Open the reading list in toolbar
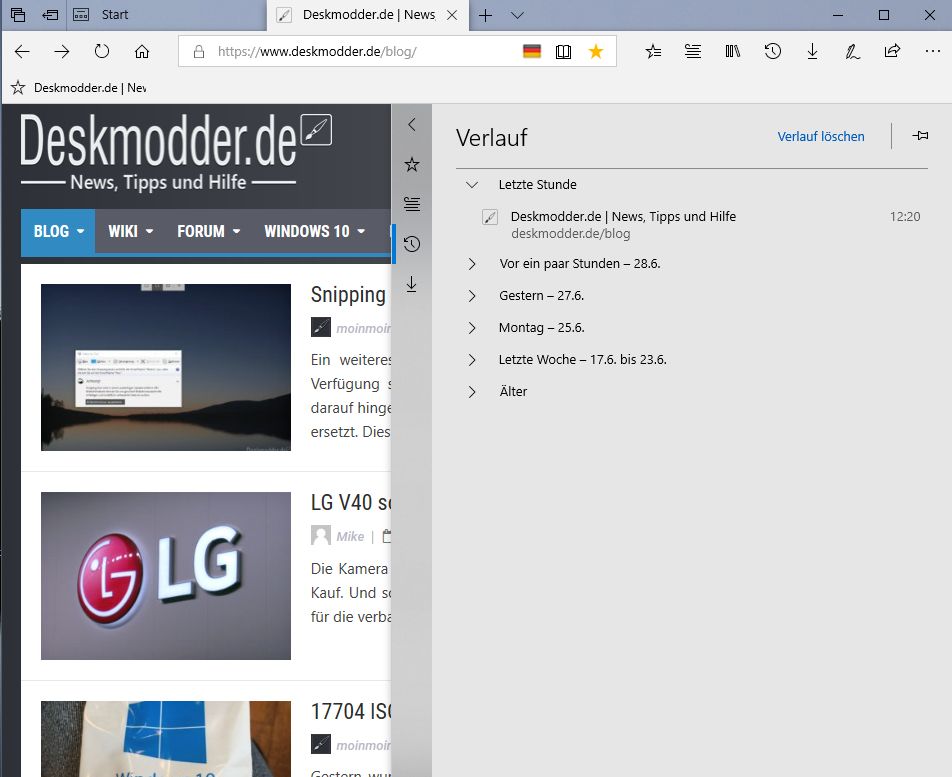This screenshot has width=952, height=777. click(693, 52)
